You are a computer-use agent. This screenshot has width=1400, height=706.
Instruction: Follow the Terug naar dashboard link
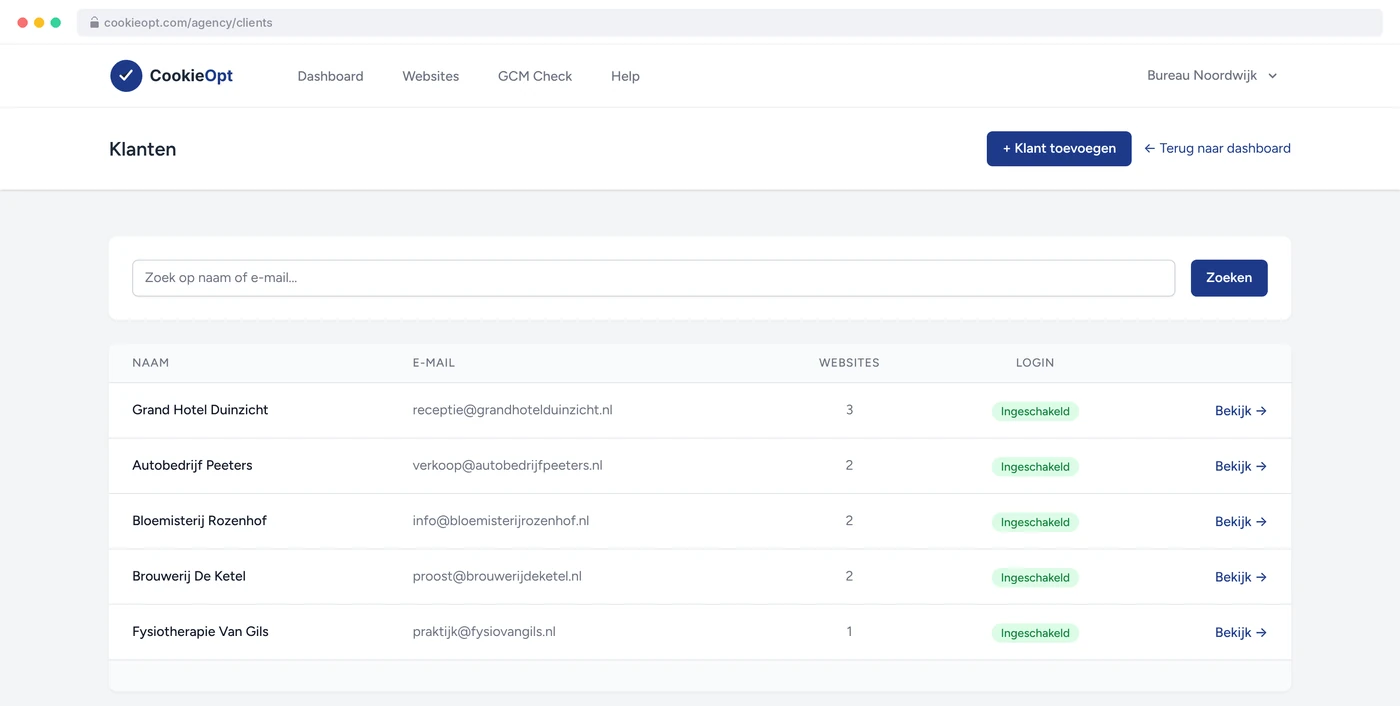[1217, 149]
